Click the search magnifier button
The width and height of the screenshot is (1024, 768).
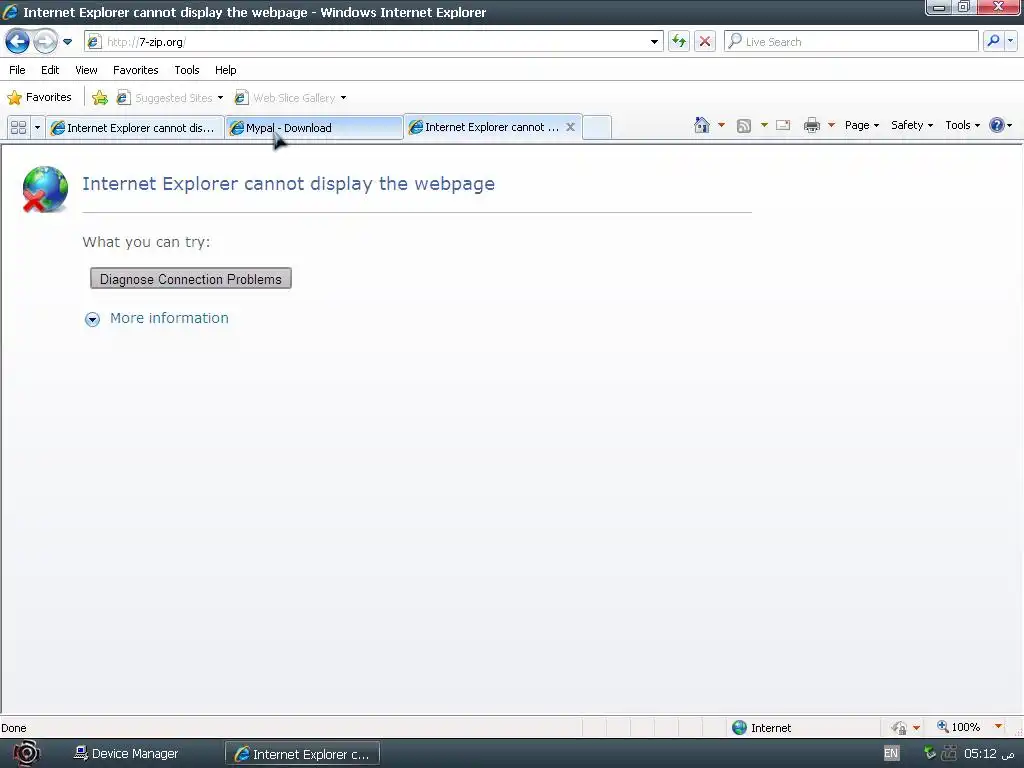993,41
